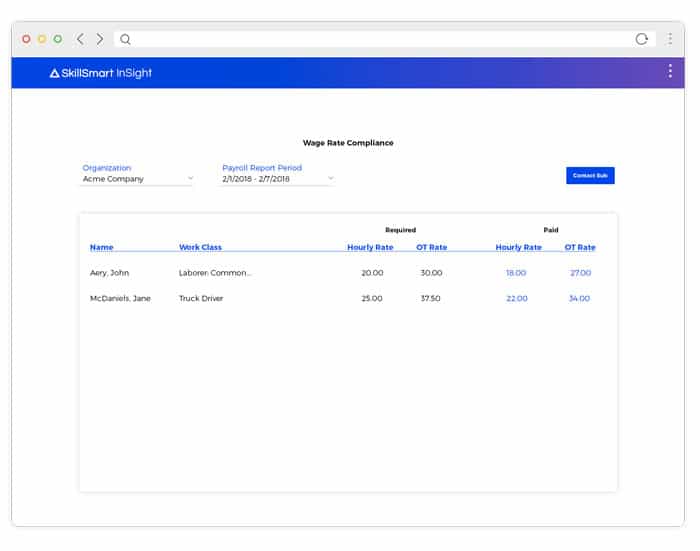Open paid hourly rate 18.00 link
Screen dimensions: 700x551
click(516, 273)
